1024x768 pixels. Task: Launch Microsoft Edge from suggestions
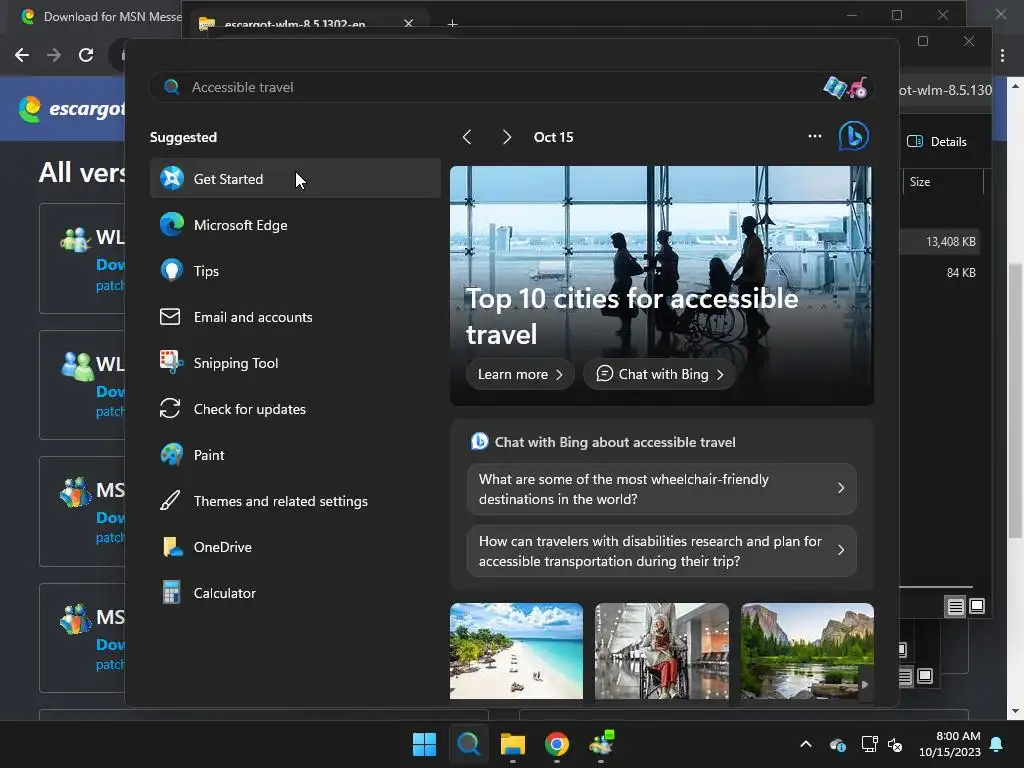tap(295, 225)
